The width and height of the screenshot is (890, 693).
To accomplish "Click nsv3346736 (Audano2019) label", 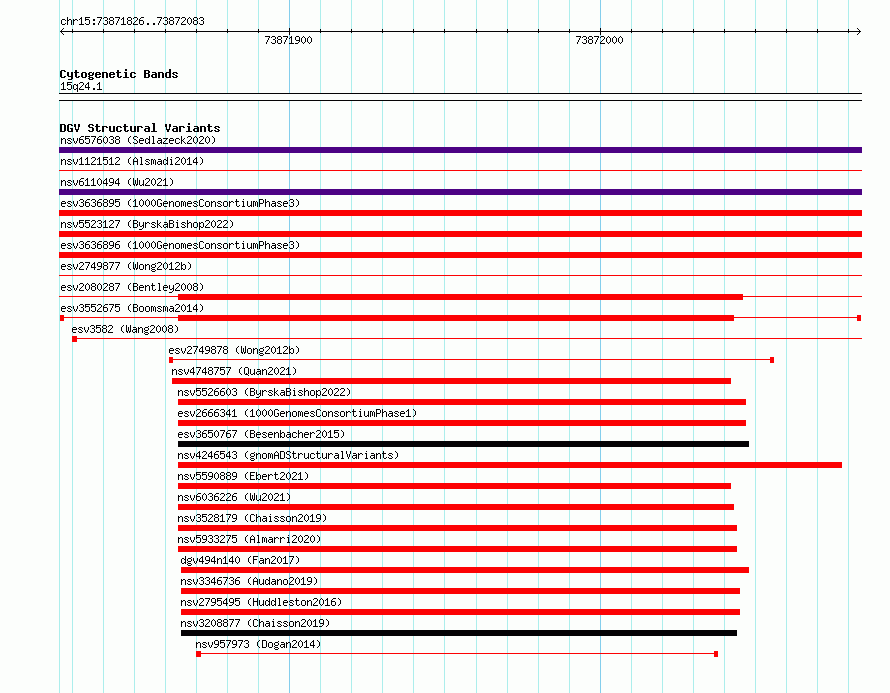I will click(x=249, y=581).
